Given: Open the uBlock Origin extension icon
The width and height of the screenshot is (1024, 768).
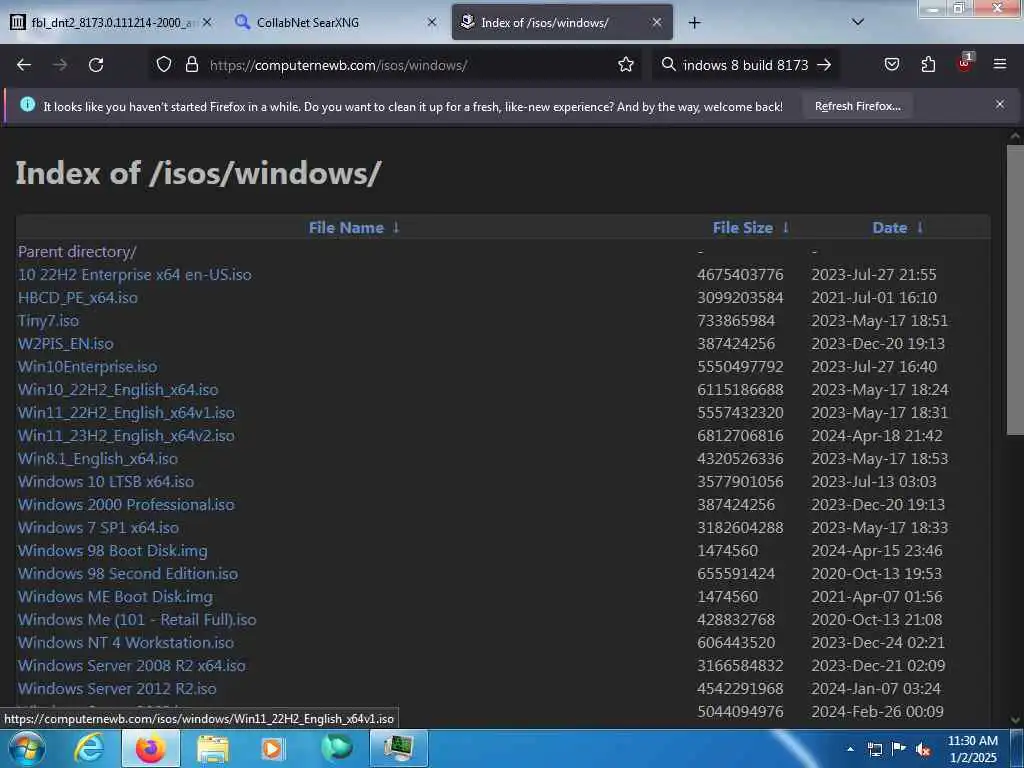Looking at the screenshot, I should click(965, 63).
